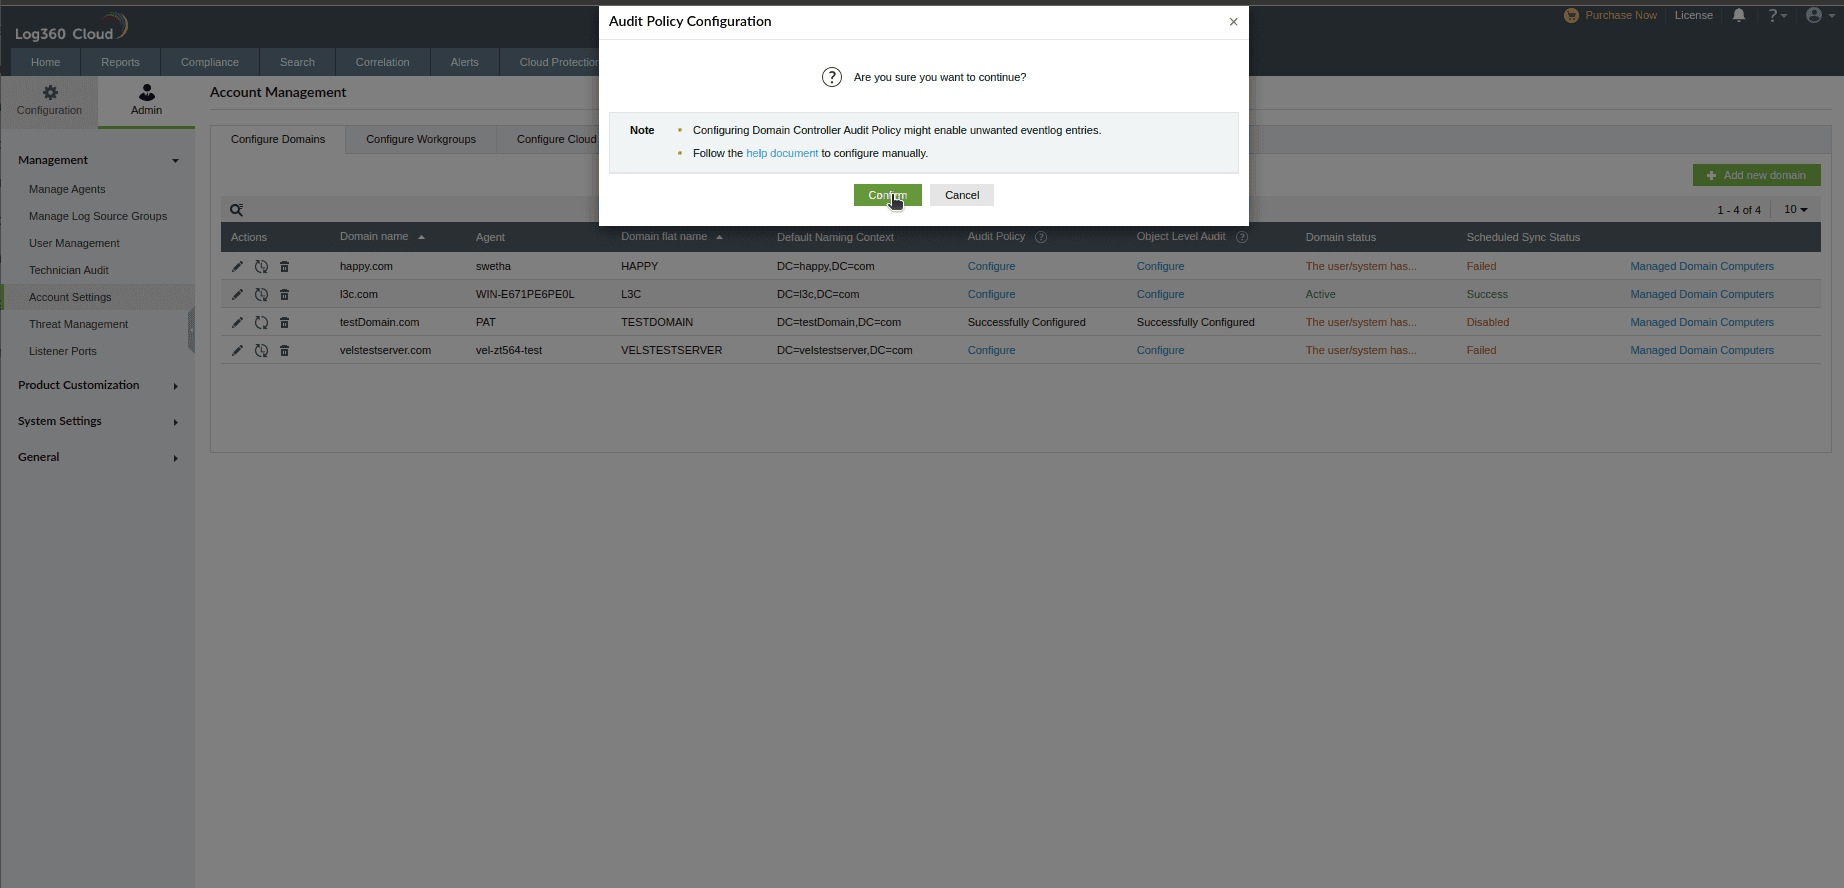This screenshot has height=888, width=1844.
Task: Collapse the Management section
Action: click(97, 160)
